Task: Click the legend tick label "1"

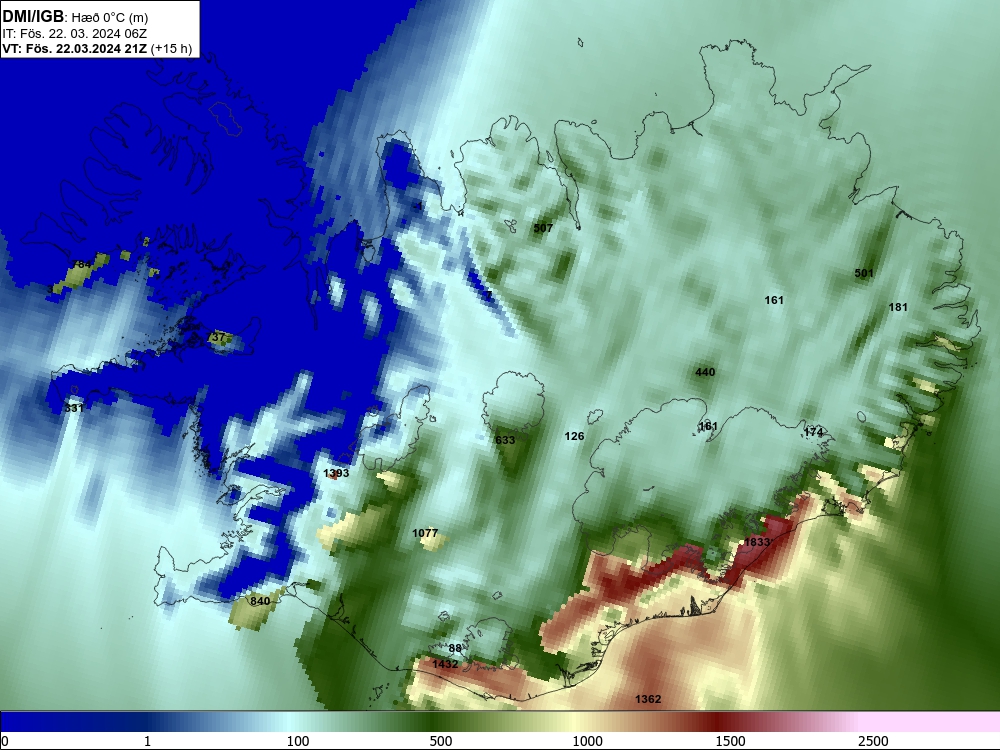Action: [147, 741]
